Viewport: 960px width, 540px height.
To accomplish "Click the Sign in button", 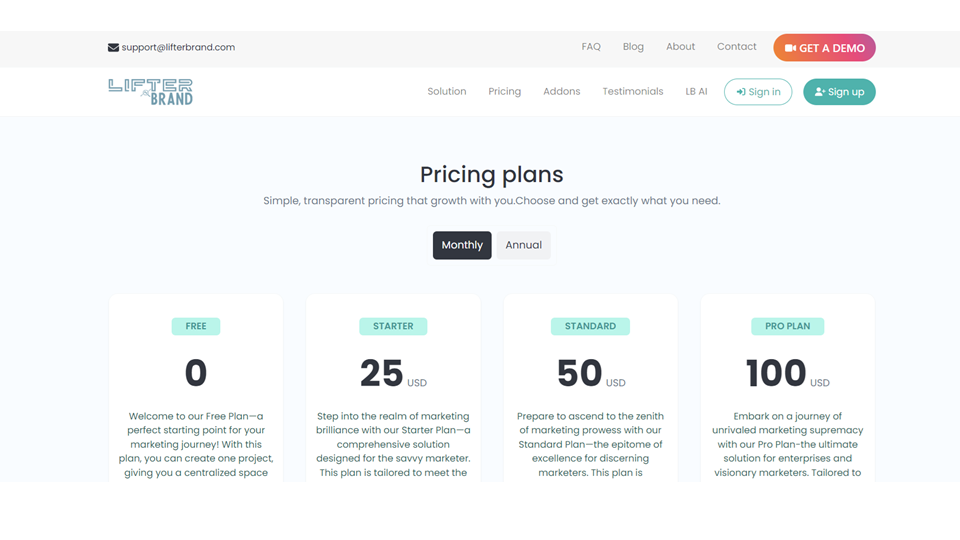I will point(758,92).
